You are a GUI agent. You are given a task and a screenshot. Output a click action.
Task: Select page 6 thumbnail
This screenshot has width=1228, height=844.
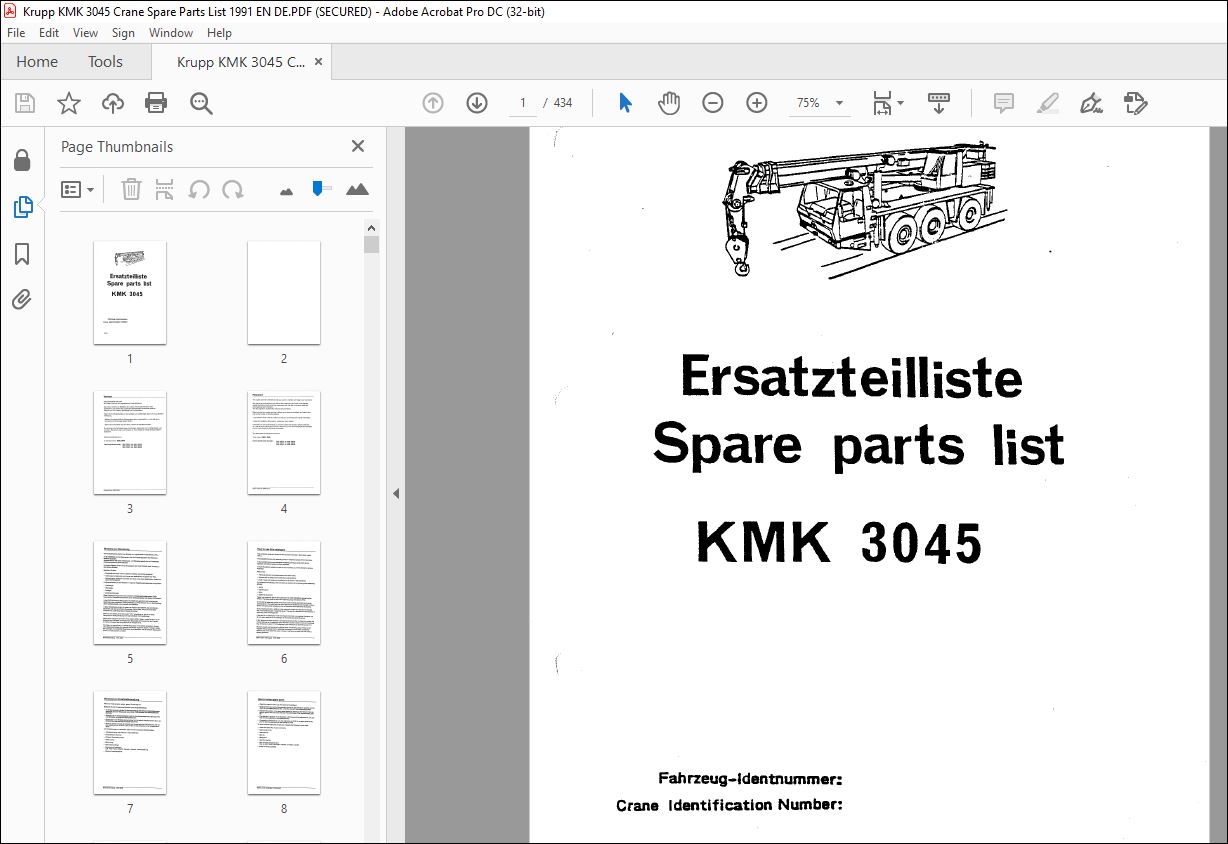click(x=284, y=592)
